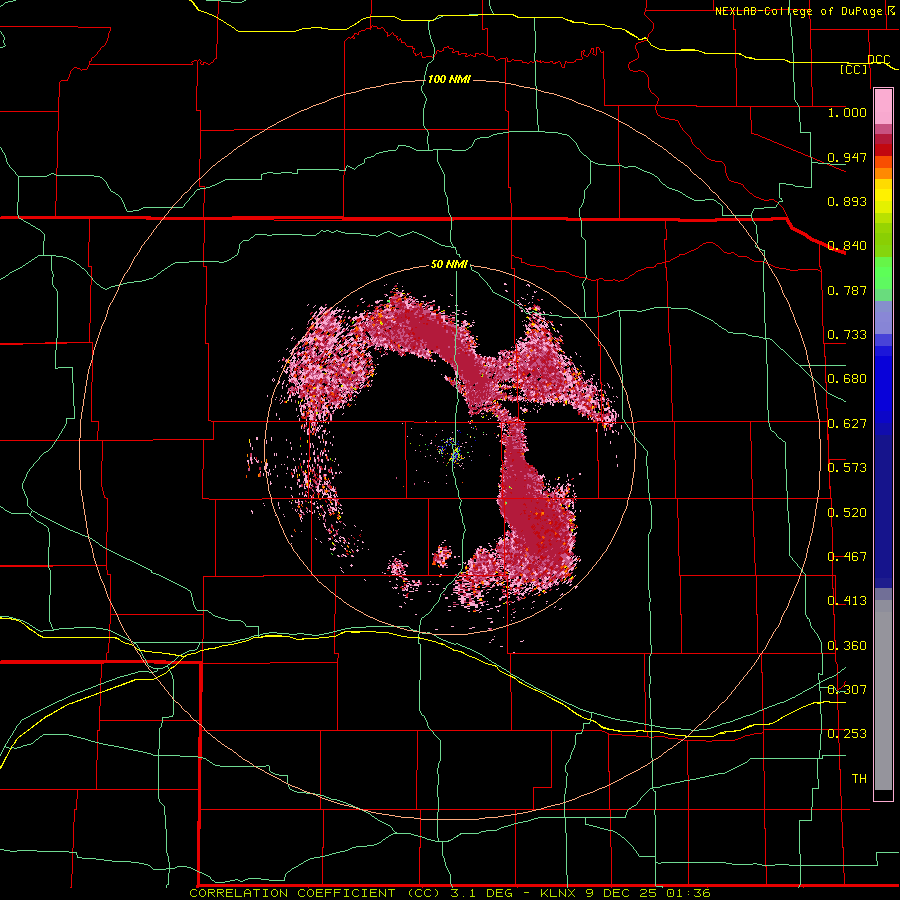900x900 pixels.
Task: Click the 0.733 scale value
Action: [847, 335]
